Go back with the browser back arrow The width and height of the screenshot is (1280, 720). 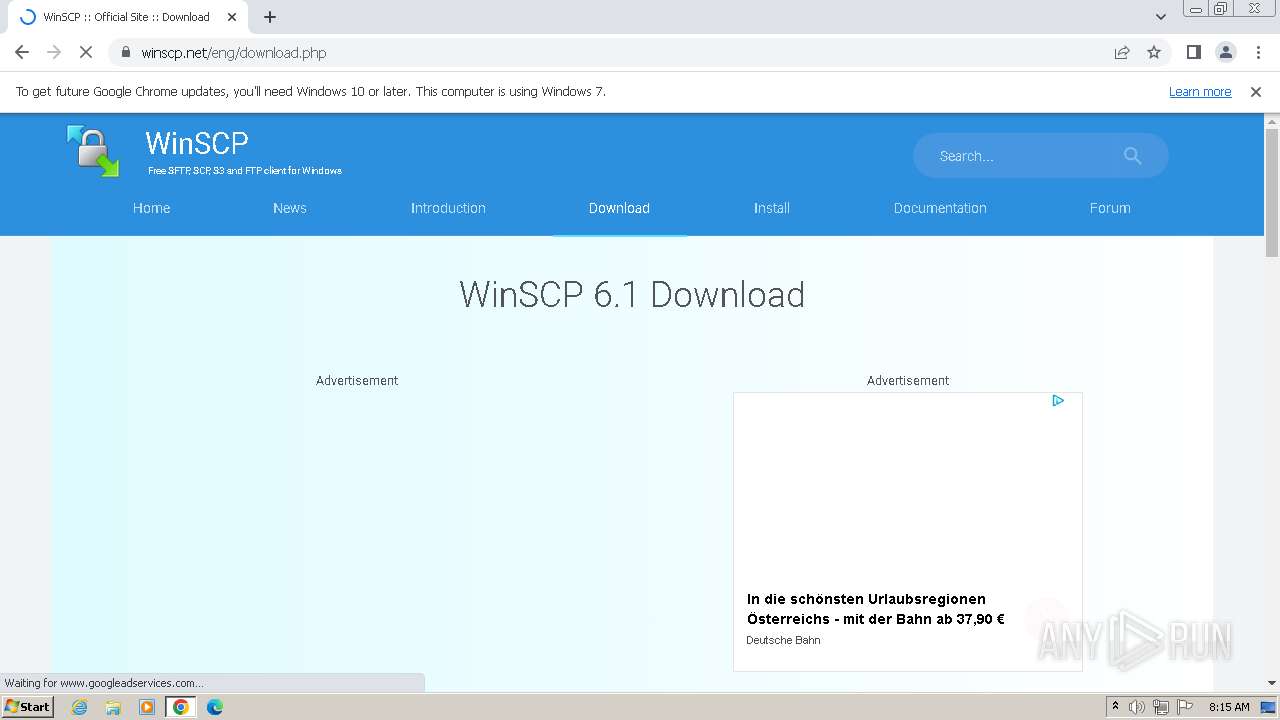pos(22,53)
